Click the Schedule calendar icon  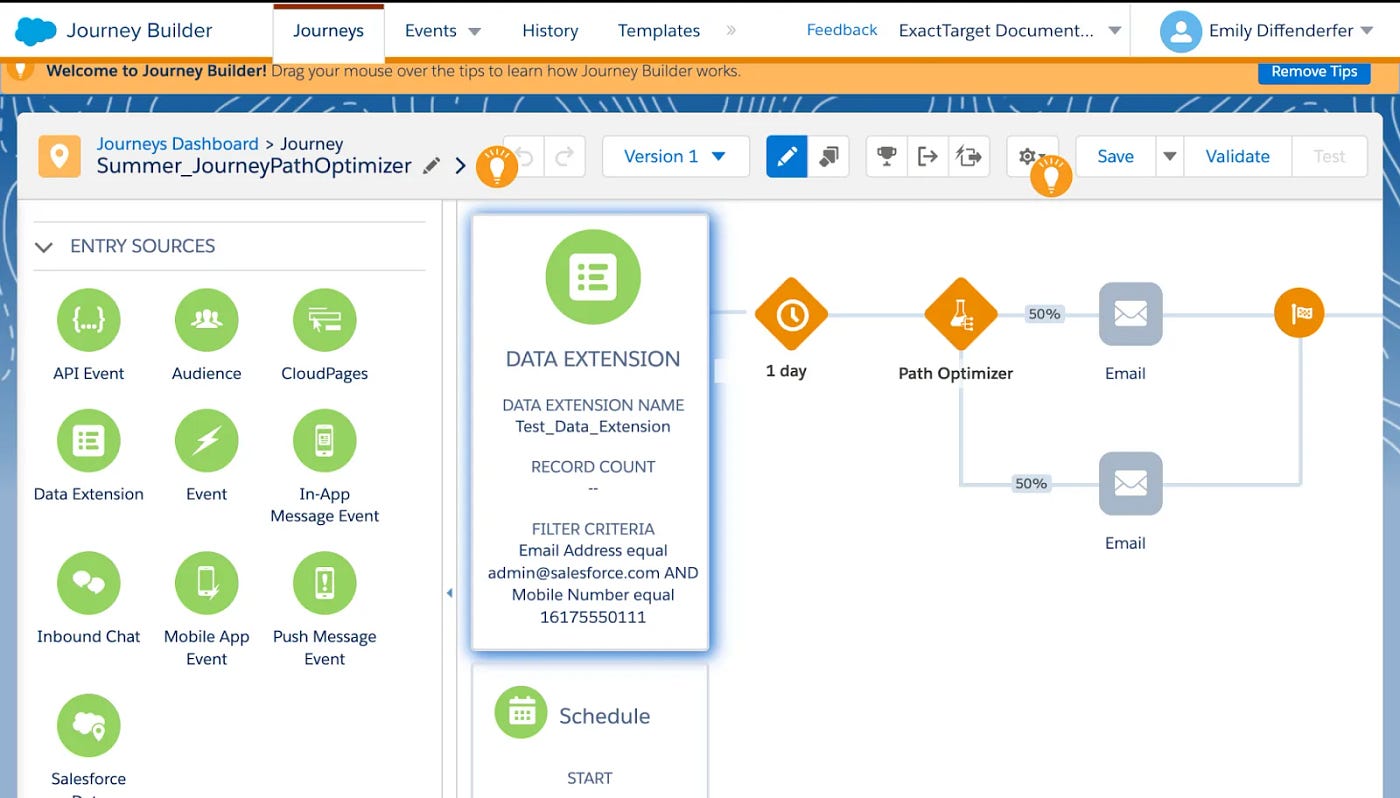(521, 712)
